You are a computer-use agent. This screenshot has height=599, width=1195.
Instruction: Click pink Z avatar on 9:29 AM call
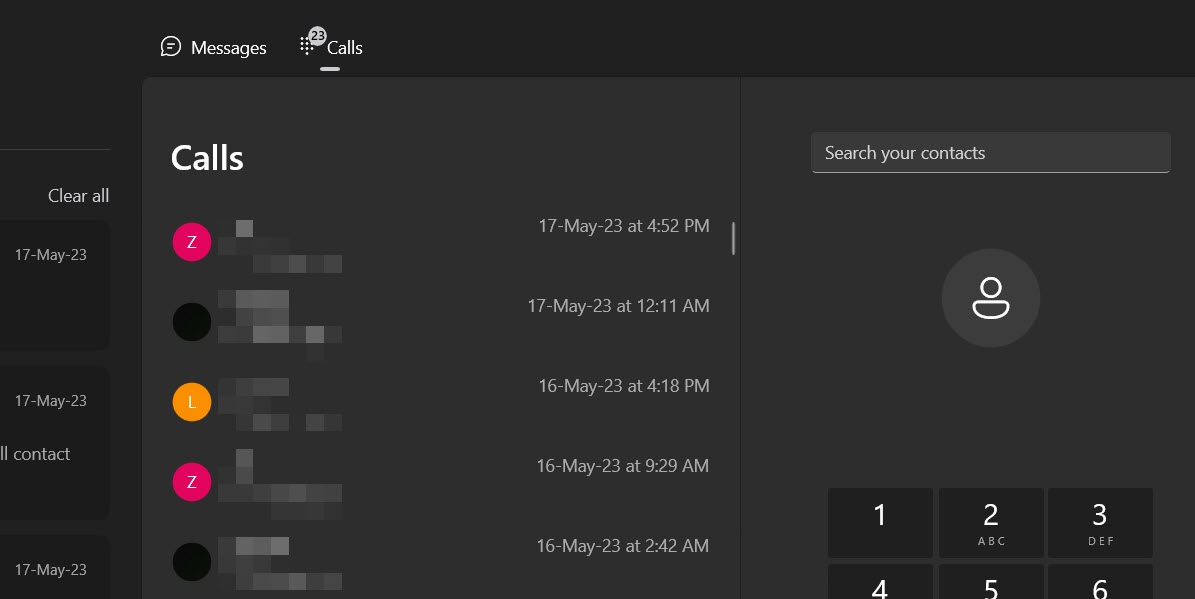[192, 482]
